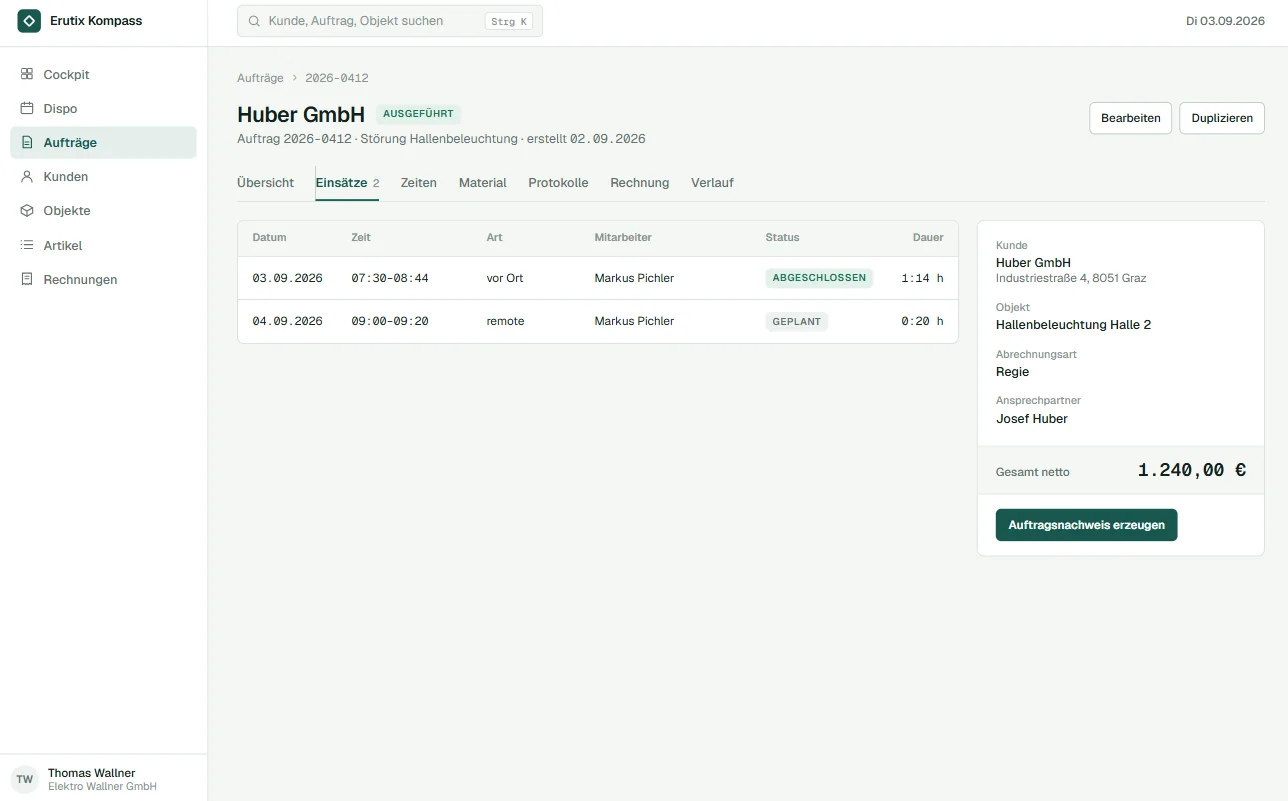Switch to the Zeiten tab
The height and width of the screenshot is (801, 1288).
pyautogui.click(x=419, y=183)
